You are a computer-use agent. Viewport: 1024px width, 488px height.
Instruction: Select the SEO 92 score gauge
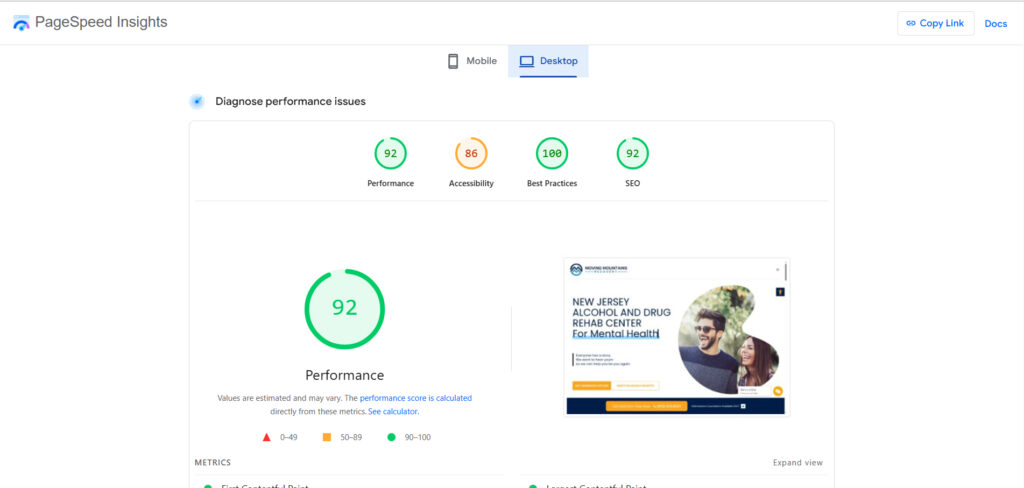click(632, 154)
